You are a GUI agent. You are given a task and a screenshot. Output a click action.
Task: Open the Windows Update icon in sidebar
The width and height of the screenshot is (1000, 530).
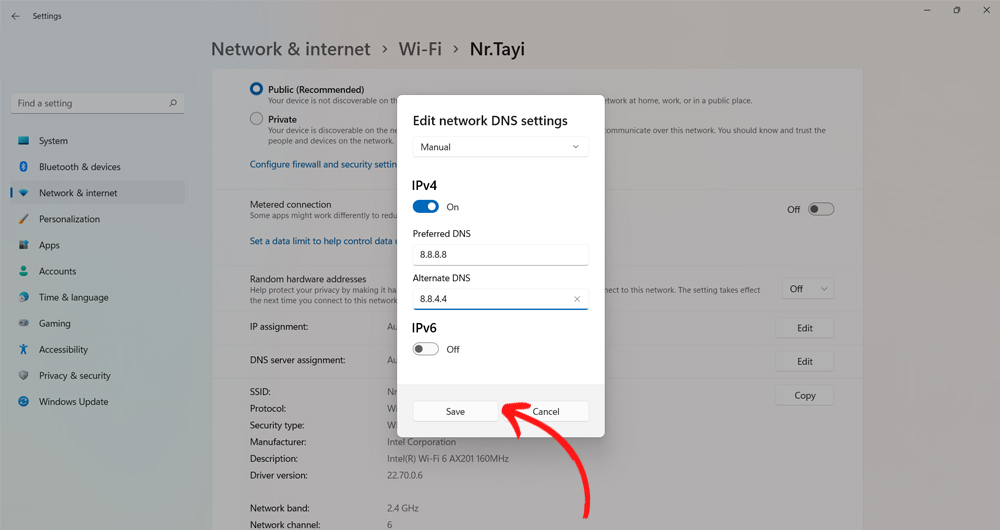click(x=23, y=402)
